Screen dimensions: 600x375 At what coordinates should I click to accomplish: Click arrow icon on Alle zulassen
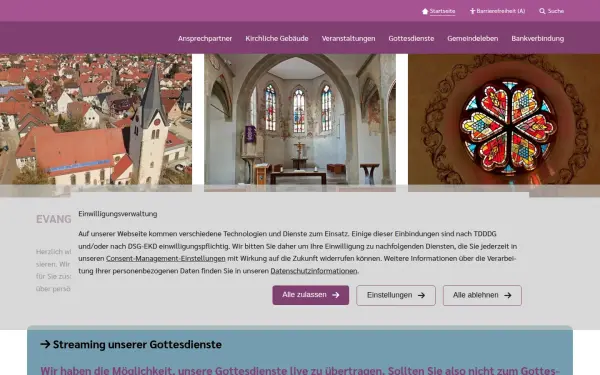click(x=336, y=295)
